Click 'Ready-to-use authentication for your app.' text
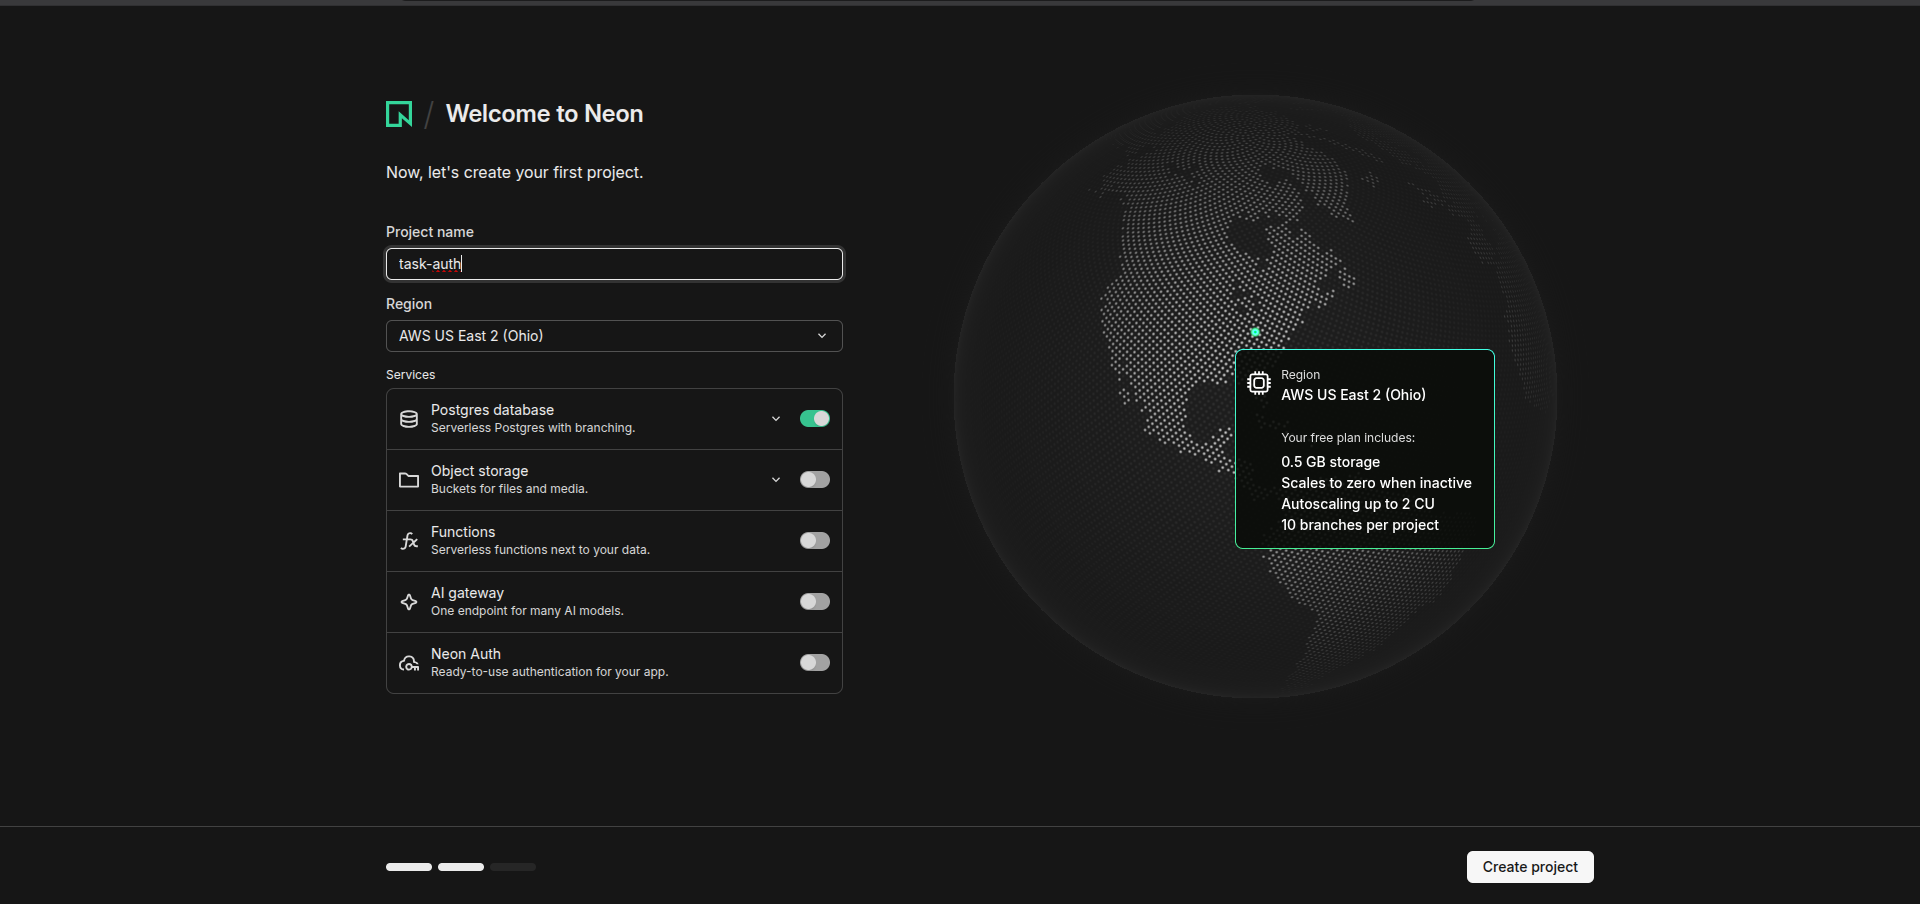 point(549,672)
